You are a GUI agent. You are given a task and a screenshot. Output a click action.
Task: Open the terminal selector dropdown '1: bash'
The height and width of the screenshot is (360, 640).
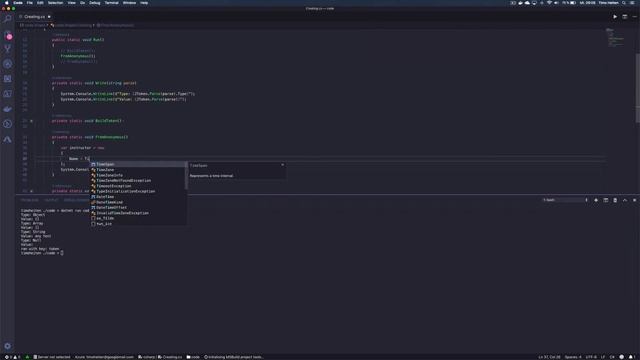[566, 200]
